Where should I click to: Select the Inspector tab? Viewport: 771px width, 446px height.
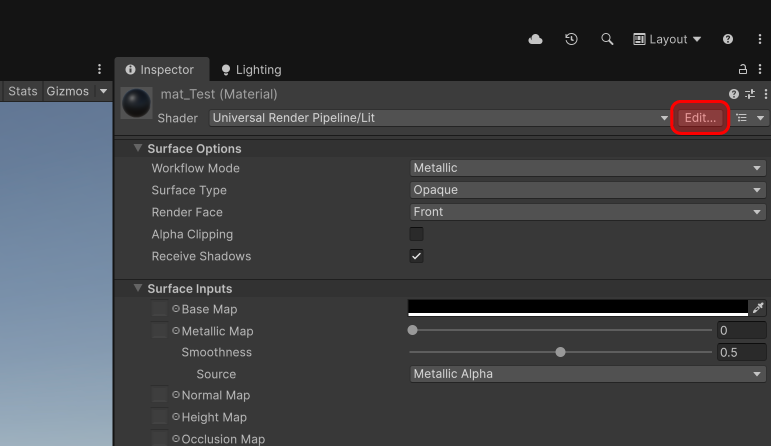click(x=160, y=69)
